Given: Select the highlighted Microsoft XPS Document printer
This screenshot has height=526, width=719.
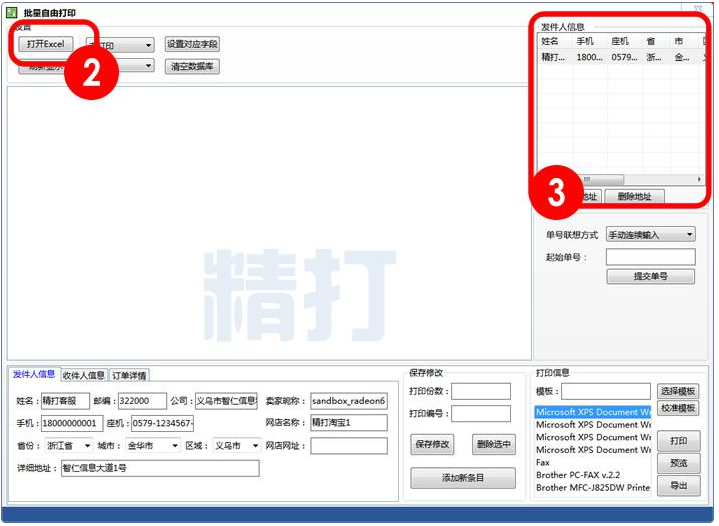Looking at the screenshot, I should pyautogui.click(x=592, y=412).
